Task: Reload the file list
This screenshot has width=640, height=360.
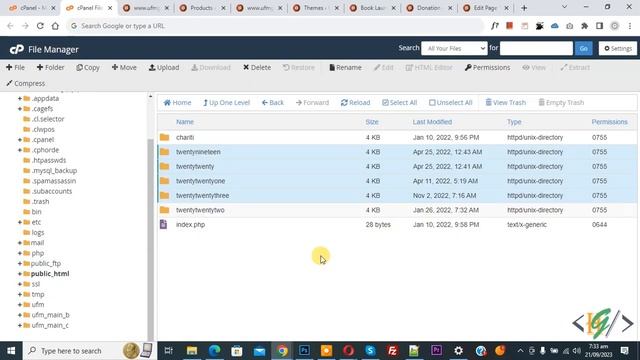Action: pos(356,102)
